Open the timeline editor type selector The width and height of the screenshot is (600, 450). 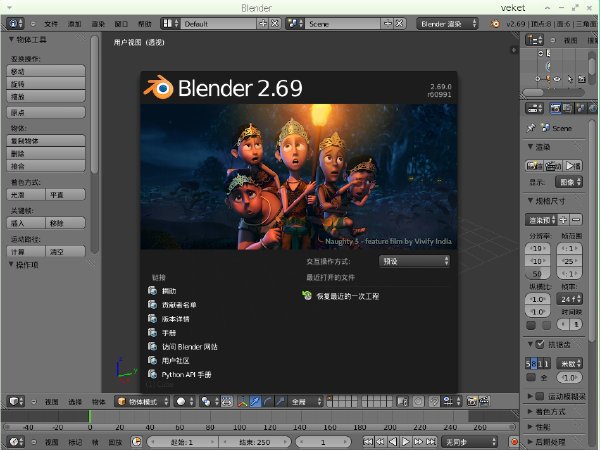[x=16, y=442]
